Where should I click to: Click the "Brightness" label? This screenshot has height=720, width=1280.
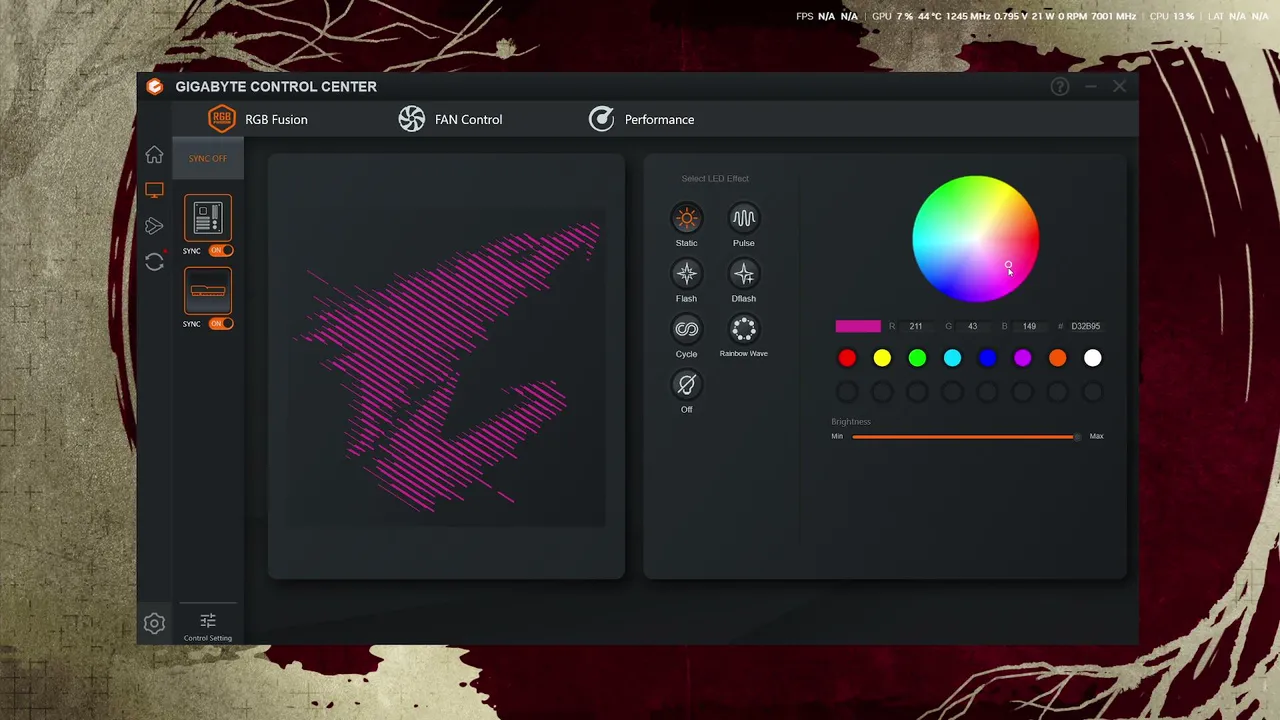tap(851, 422)
